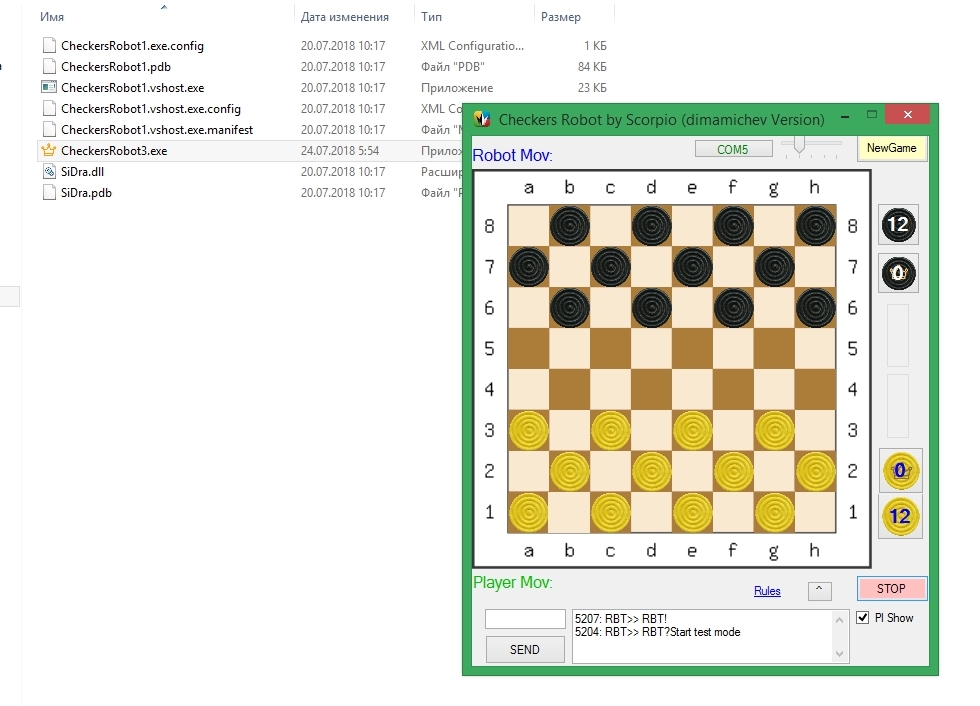Click the yellow king counter icon showing 0
Image resolution: width=980 pixels, height=706 pixels.
(899, 470)
